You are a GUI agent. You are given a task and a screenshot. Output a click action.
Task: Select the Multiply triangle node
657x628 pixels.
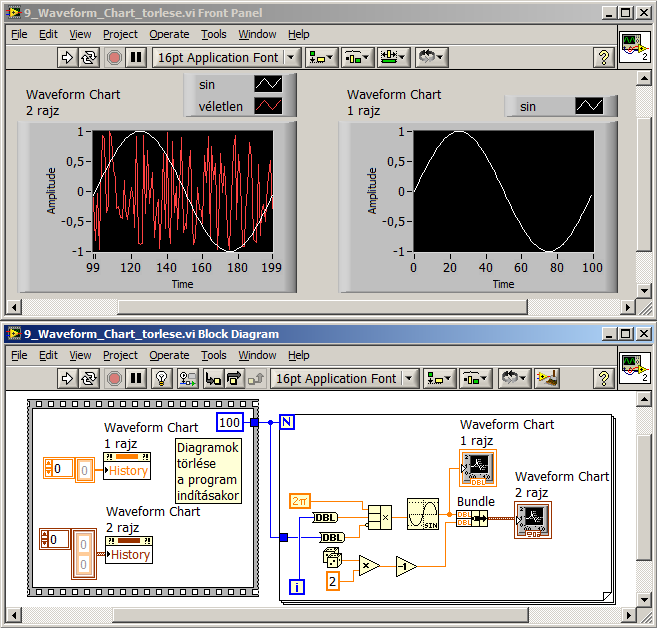369,566
